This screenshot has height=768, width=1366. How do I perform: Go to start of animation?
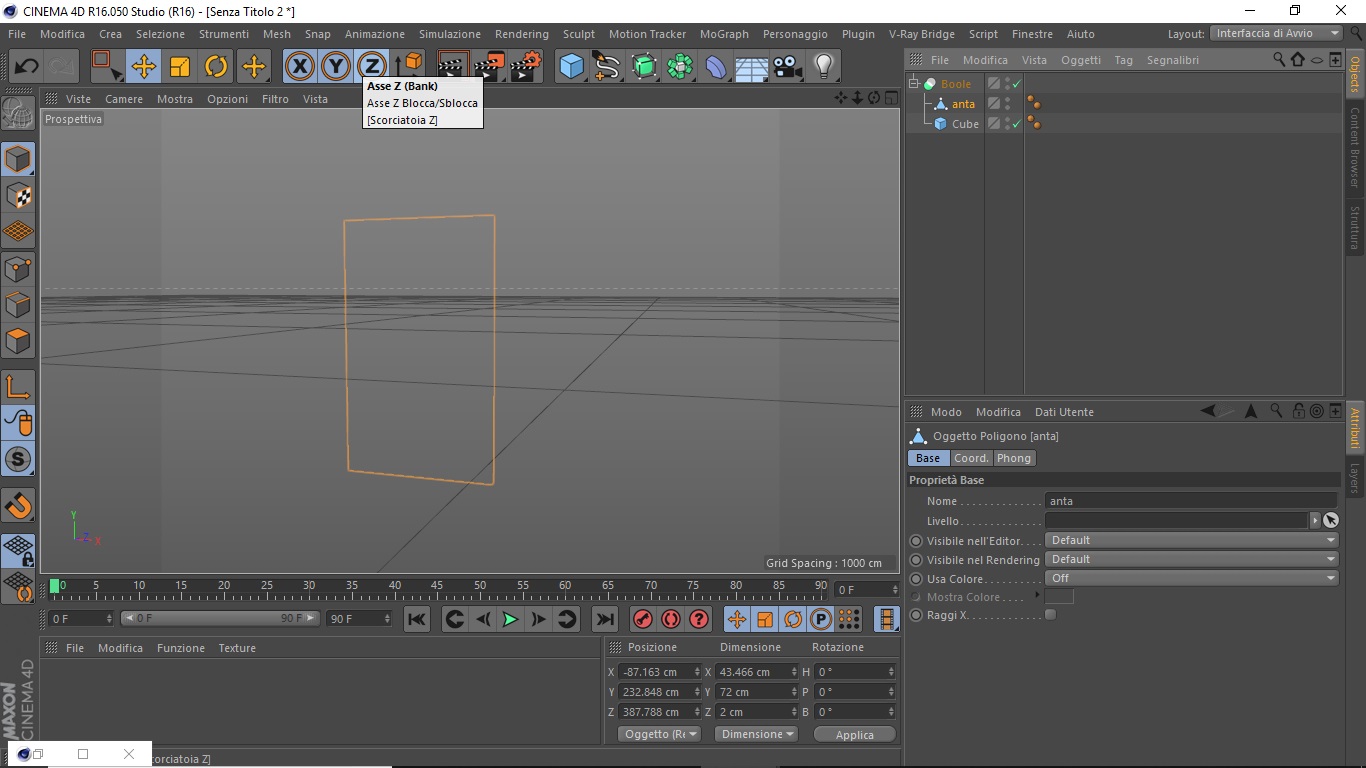417,619
